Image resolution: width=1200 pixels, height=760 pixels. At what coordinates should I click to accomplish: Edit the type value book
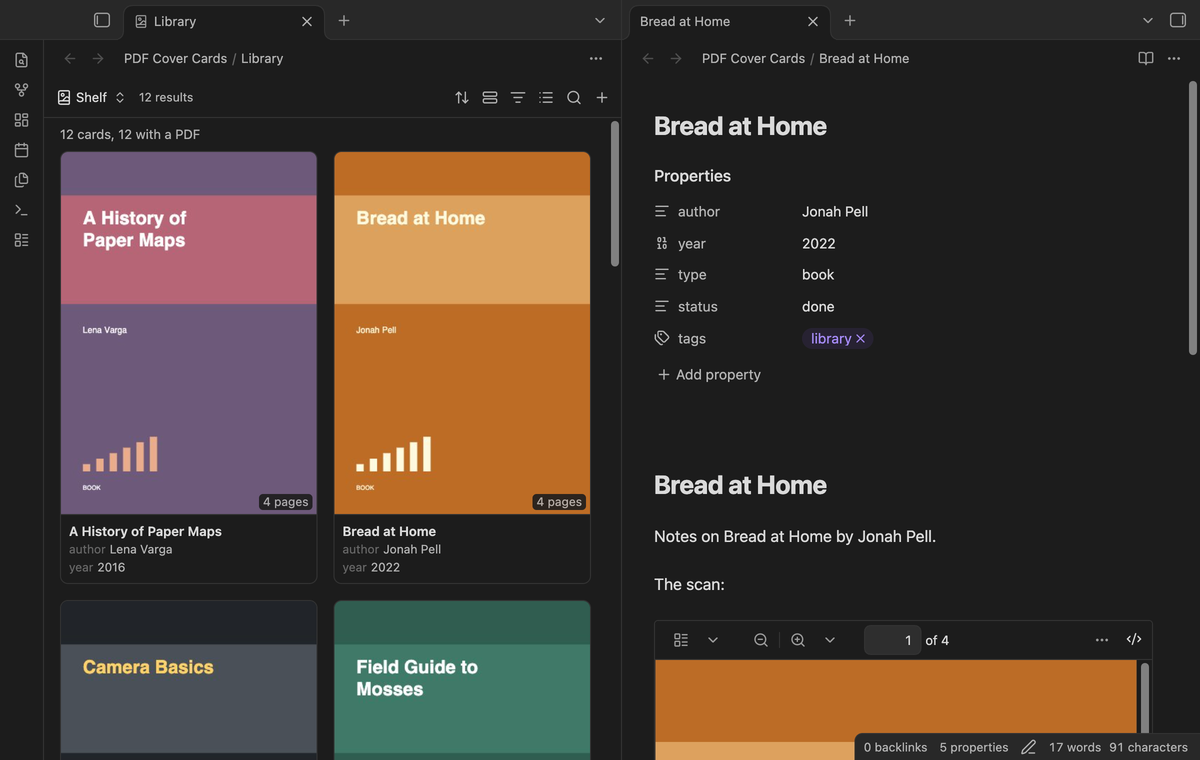pyautogui.click(x=818, y=275)
